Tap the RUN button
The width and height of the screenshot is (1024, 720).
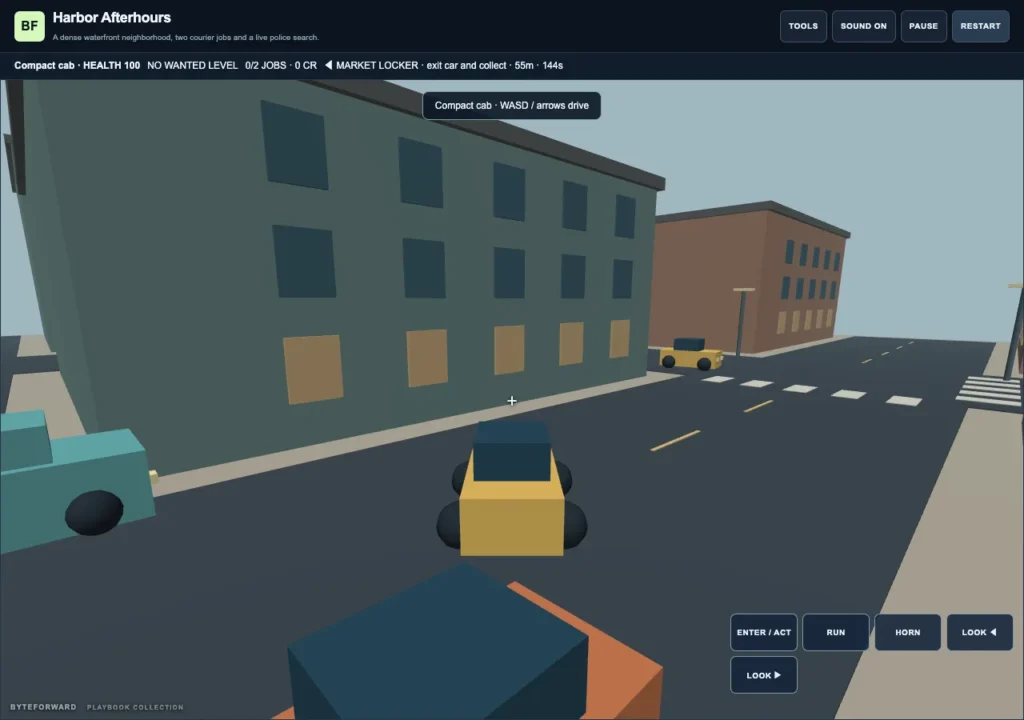(835, 632)
